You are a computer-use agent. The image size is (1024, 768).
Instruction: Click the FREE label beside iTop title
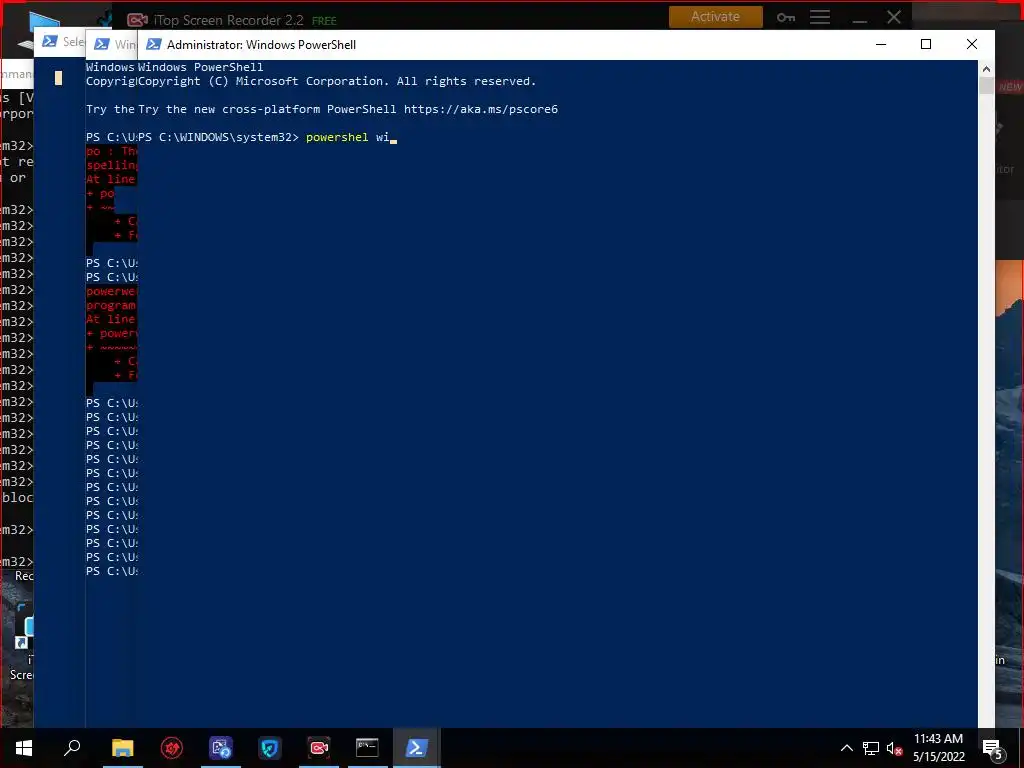(324, 21)
